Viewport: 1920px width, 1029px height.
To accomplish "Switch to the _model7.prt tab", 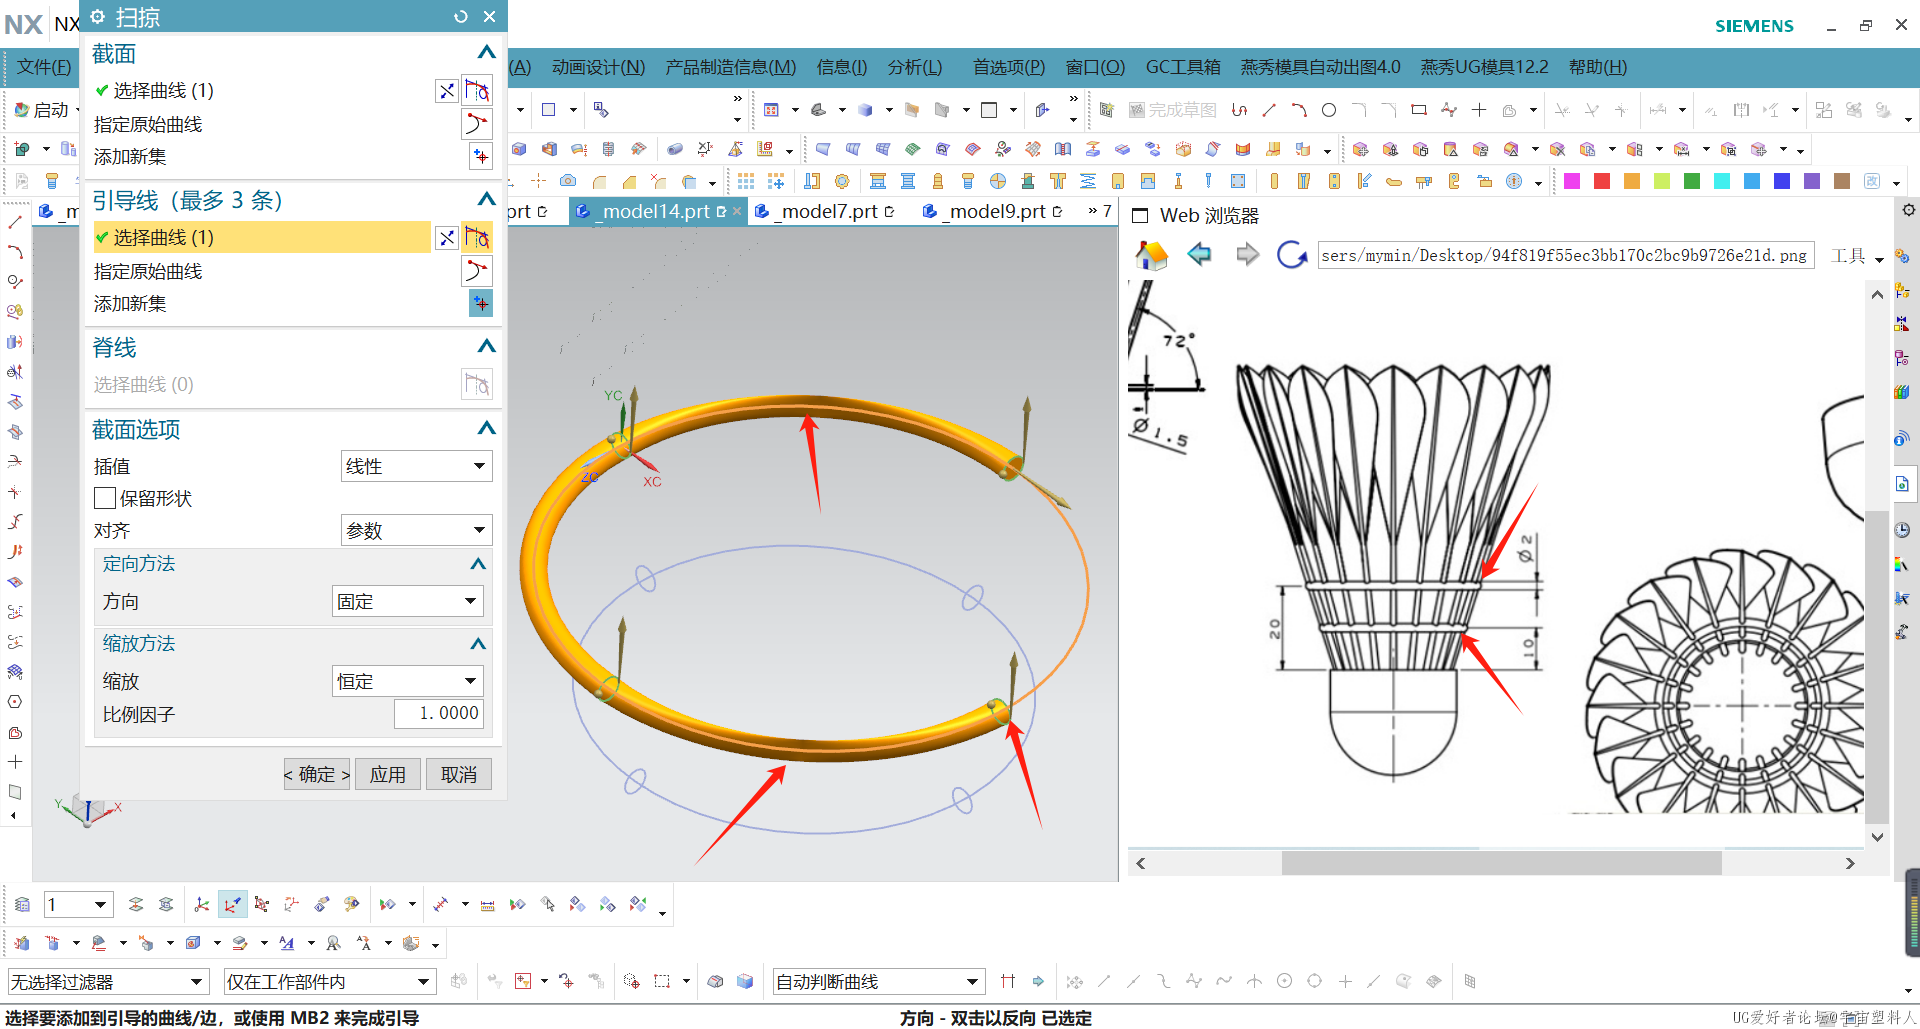I will pos(827,211).
